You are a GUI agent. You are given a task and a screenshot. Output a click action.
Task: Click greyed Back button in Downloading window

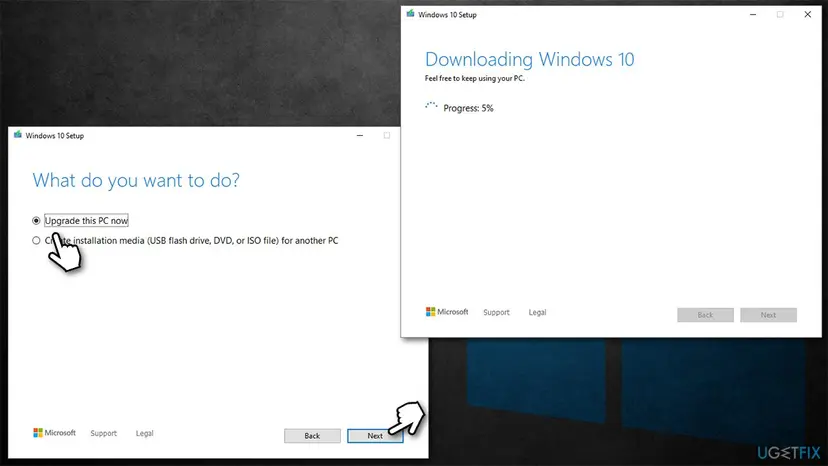[705, 315]
